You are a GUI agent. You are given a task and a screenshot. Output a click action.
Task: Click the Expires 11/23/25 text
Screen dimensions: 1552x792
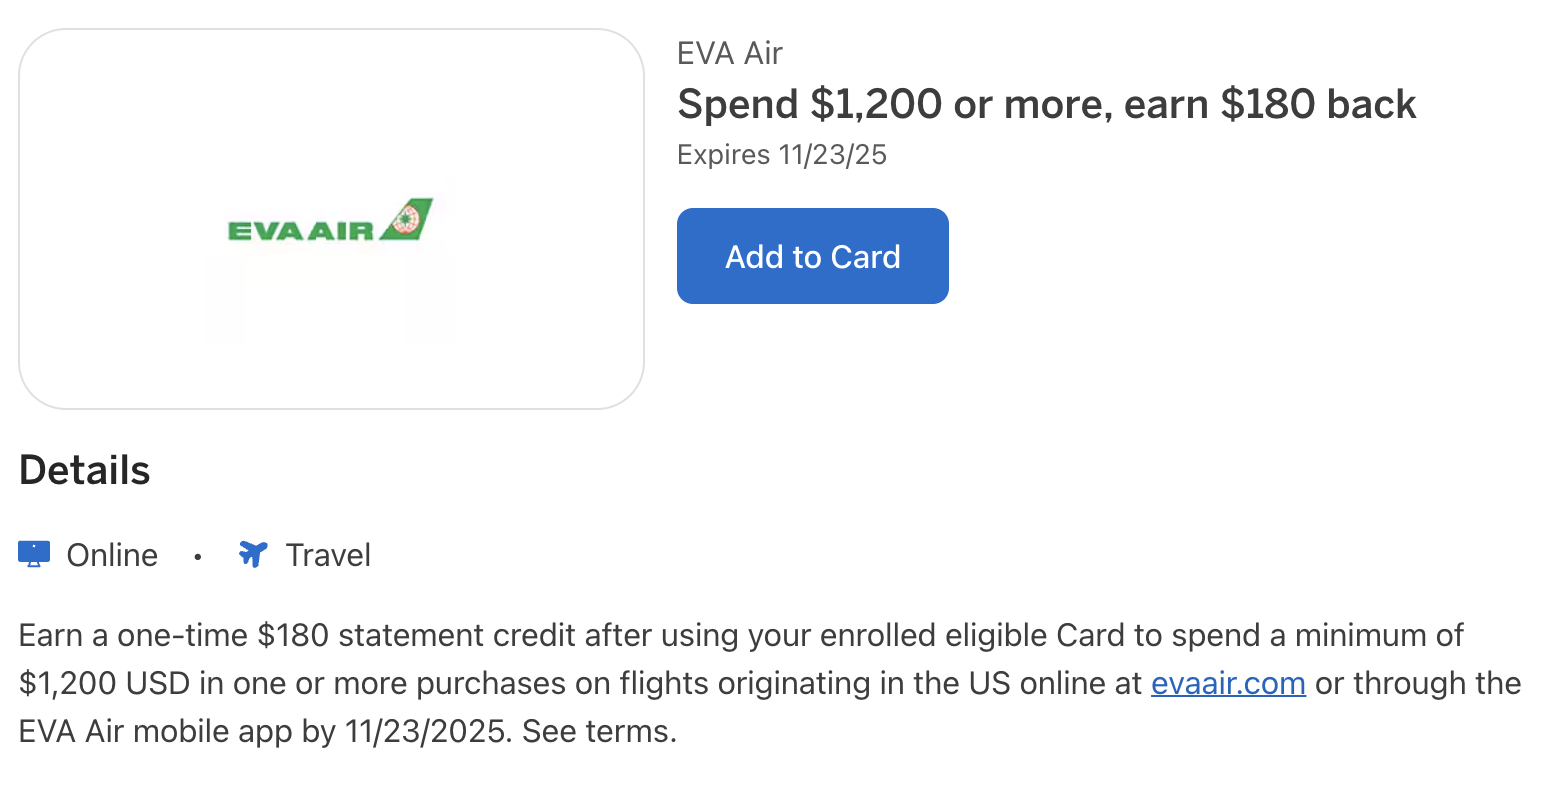tap(781, 155)
